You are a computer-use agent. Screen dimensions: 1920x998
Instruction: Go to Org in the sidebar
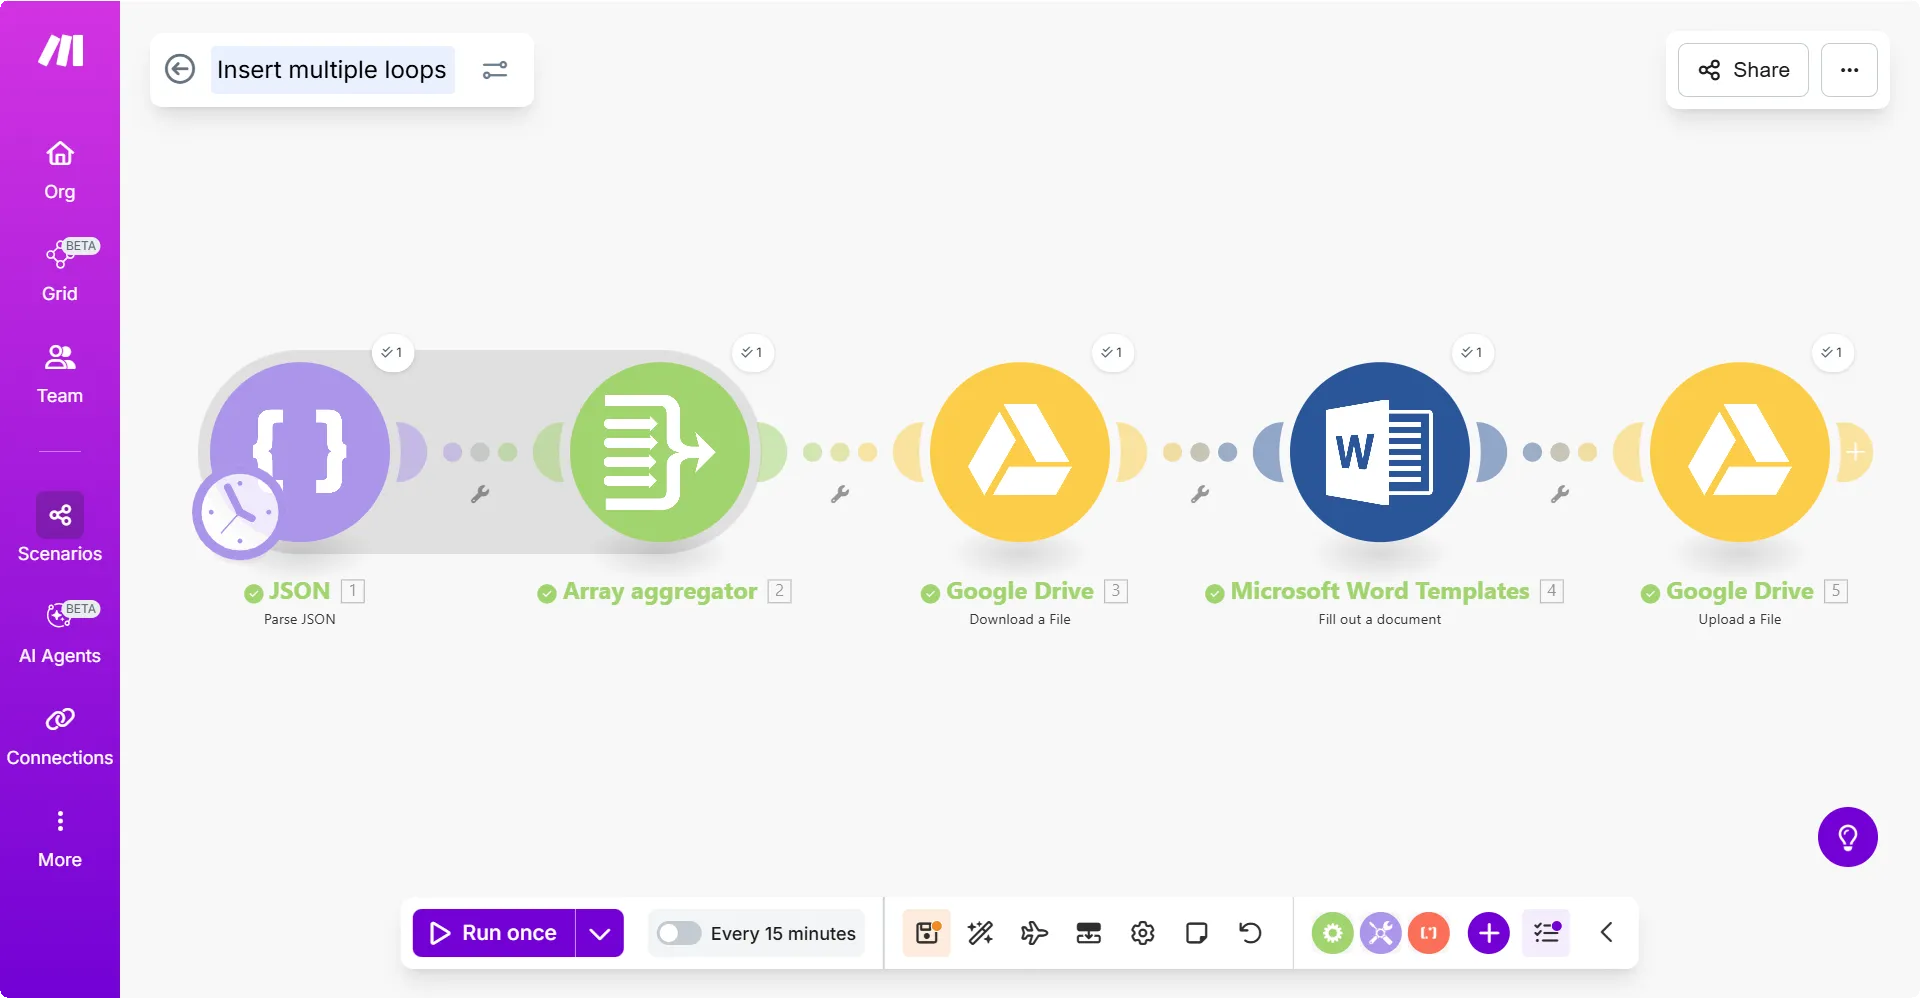coord(60,171)
